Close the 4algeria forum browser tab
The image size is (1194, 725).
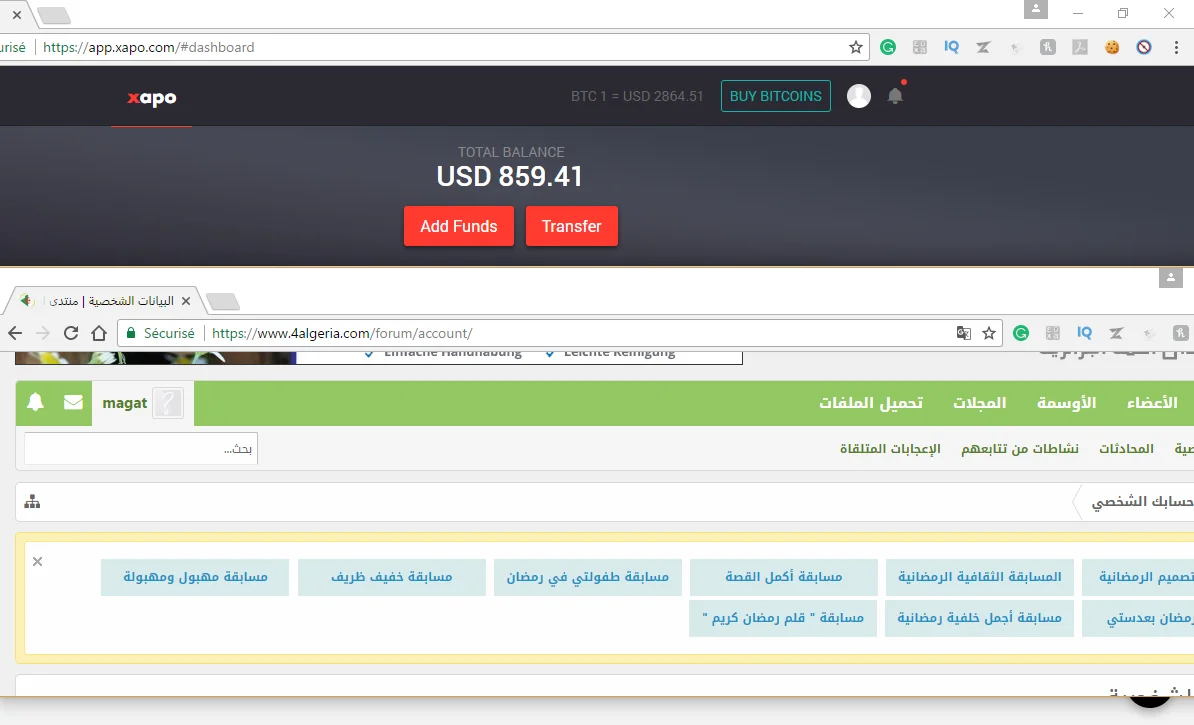(x=185, y=301)
